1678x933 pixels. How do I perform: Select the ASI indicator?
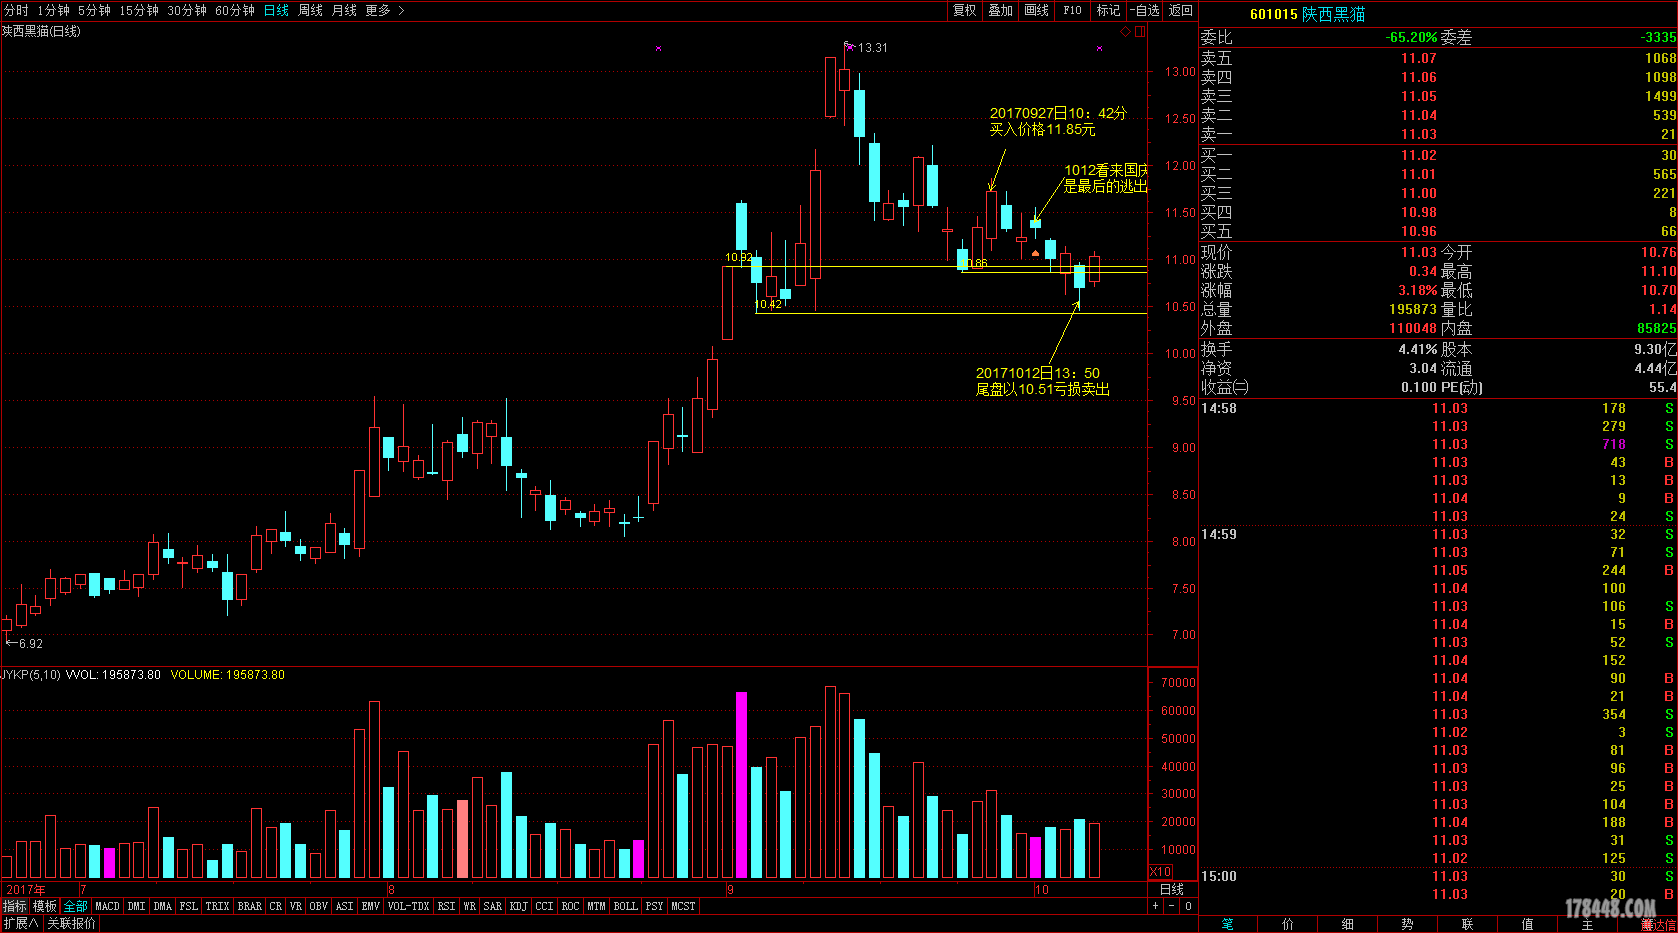[344, 906]
